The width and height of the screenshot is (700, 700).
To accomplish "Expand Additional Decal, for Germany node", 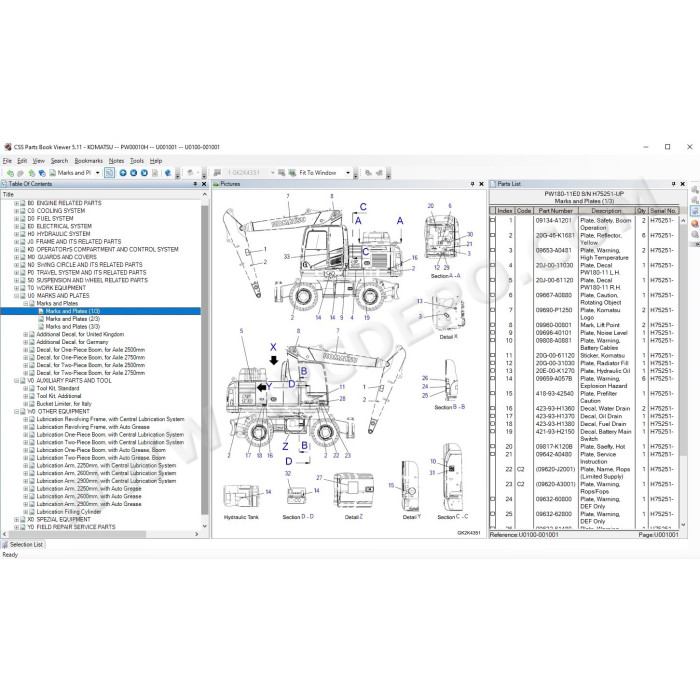I will coord(25,342).
